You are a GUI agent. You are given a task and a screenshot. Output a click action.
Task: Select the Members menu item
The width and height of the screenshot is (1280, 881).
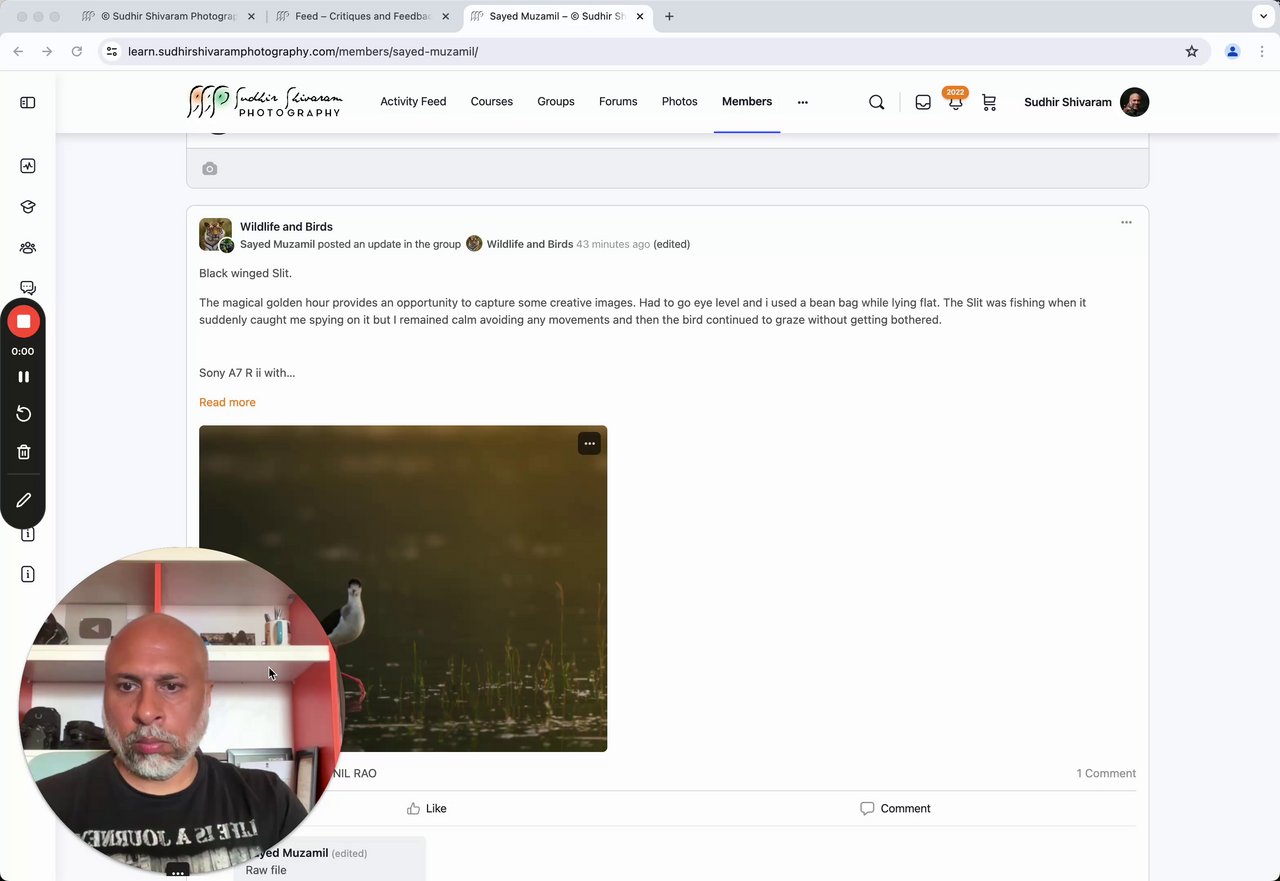pyautogui.click(x=747, y=102)
